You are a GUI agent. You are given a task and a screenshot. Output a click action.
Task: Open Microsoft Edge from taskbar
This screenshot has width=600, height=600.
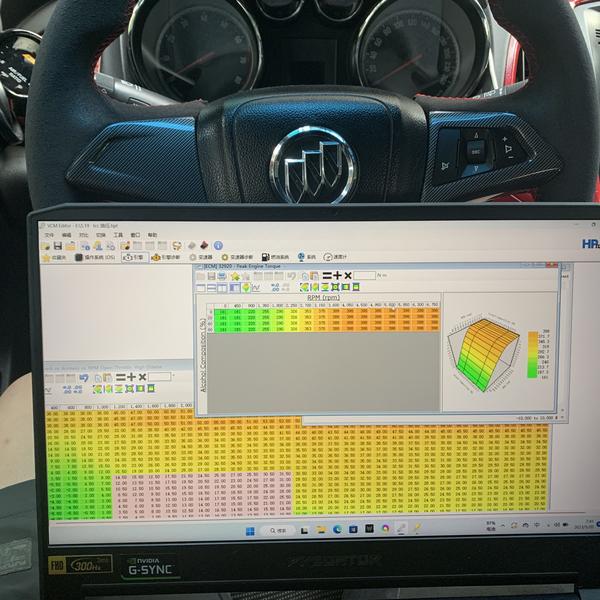click(337, 529)
